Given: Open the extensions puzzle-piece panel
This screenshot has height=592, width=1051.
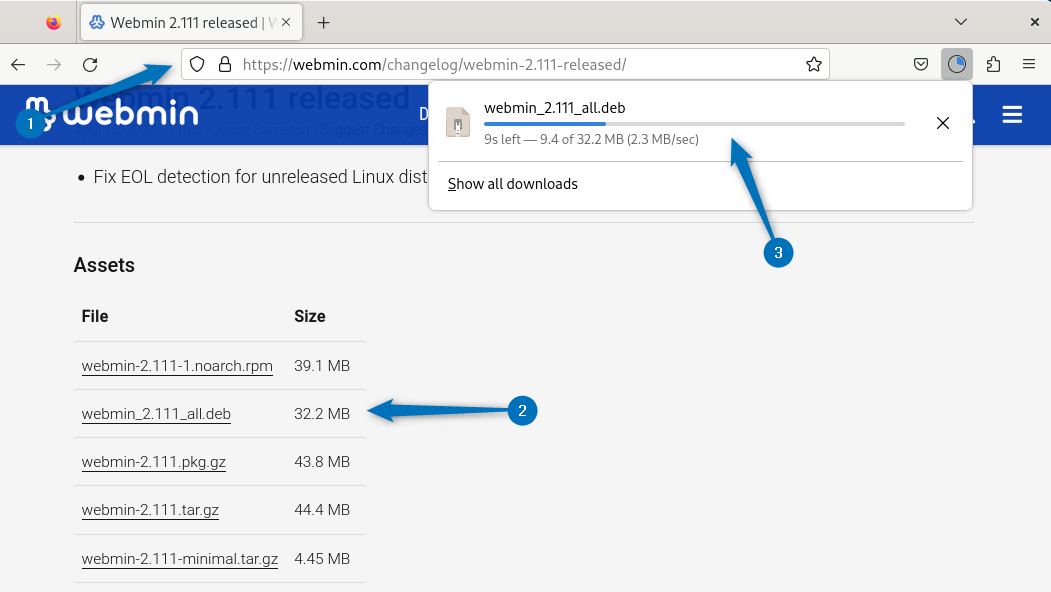Looking at the screenshot, I should coord(993,63).
